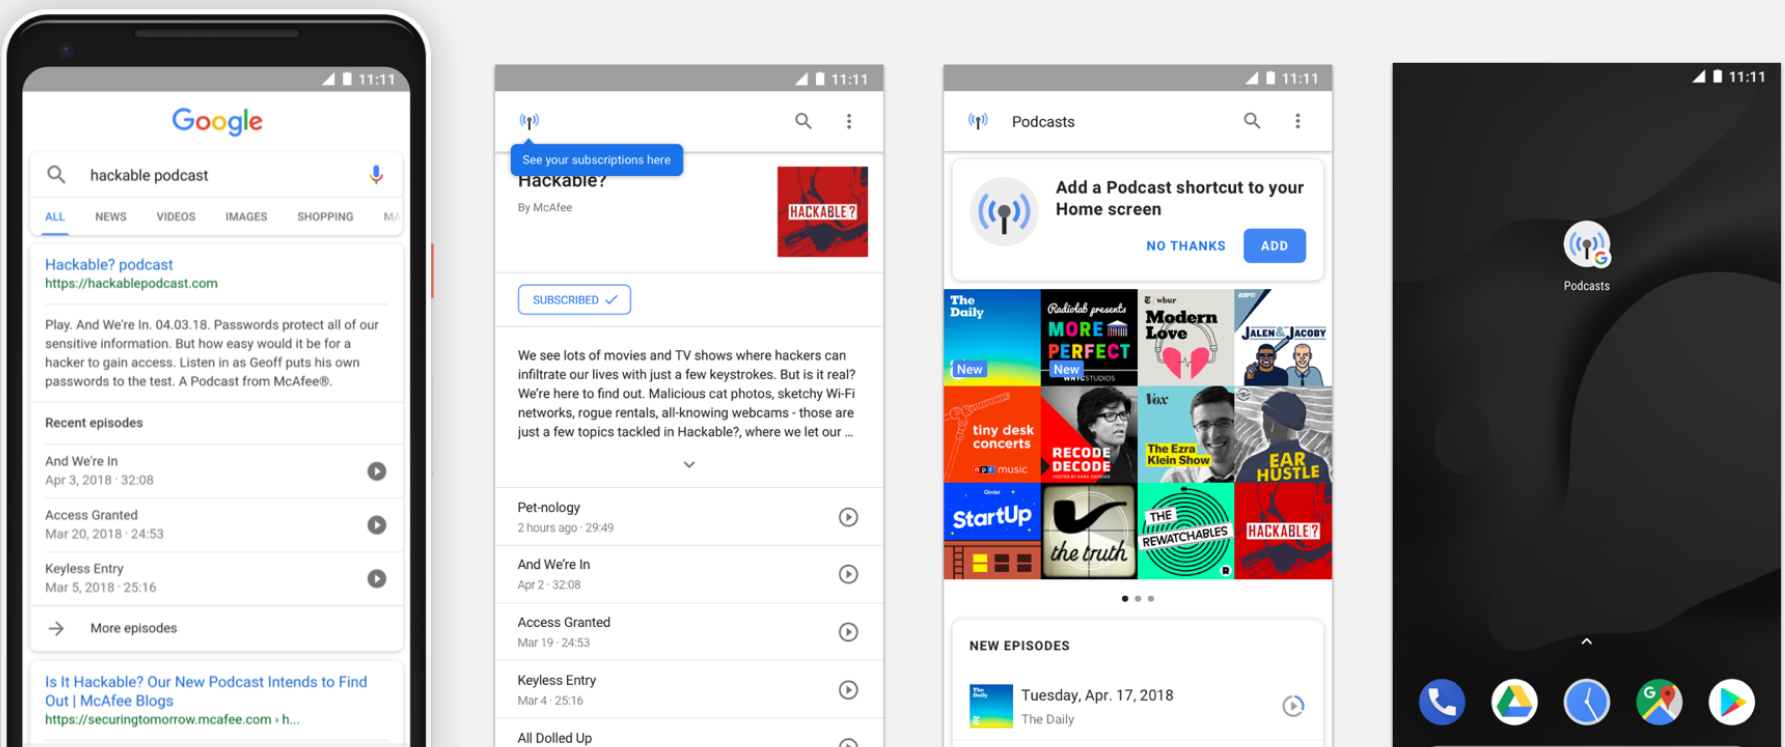Open Hackable? tile in podcast grid

click(x=1283, y=531)
